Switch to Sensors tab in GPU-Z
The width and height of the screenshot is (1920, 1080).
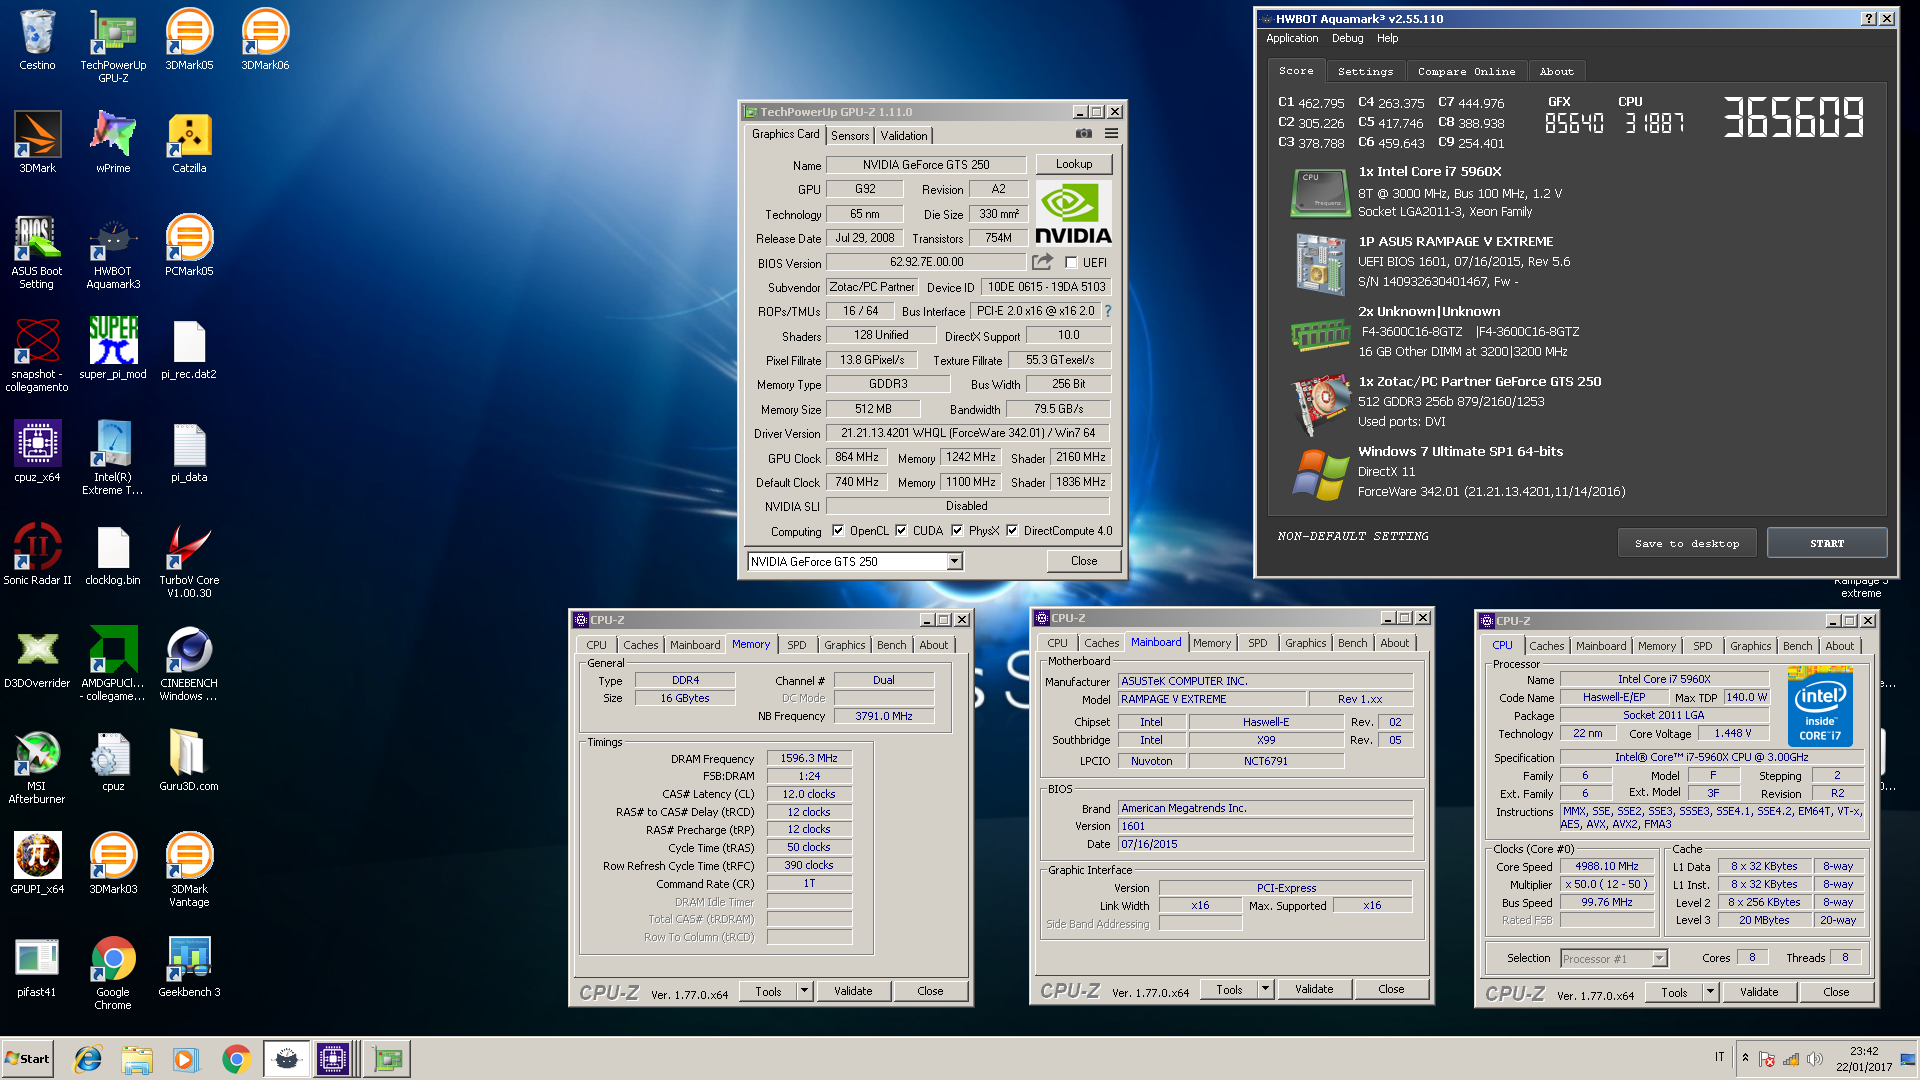tap(850, 136)
